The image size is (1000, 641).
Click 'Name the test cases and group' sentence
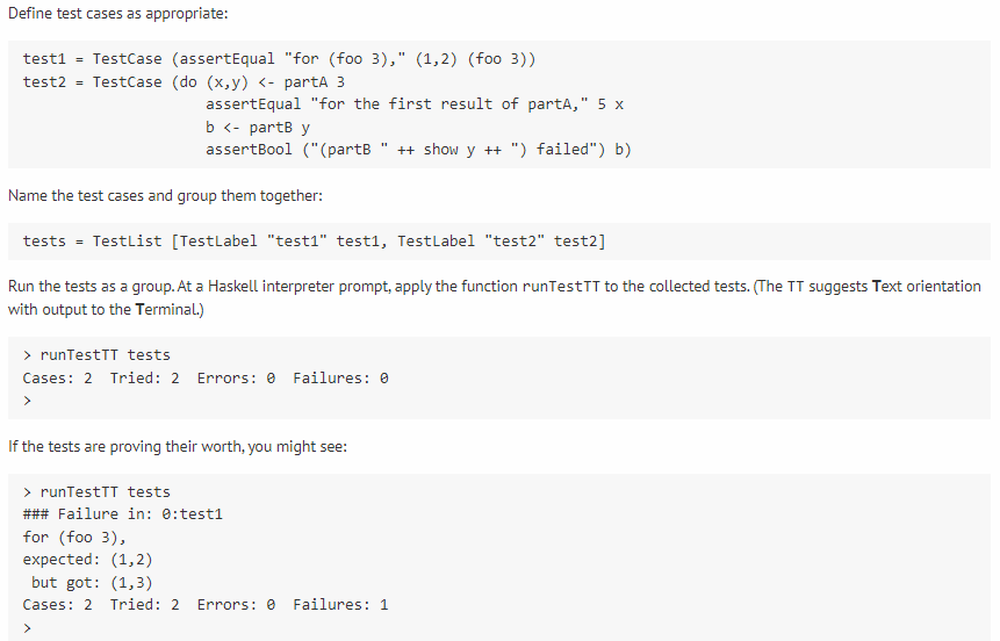click(x=165, y=196)
